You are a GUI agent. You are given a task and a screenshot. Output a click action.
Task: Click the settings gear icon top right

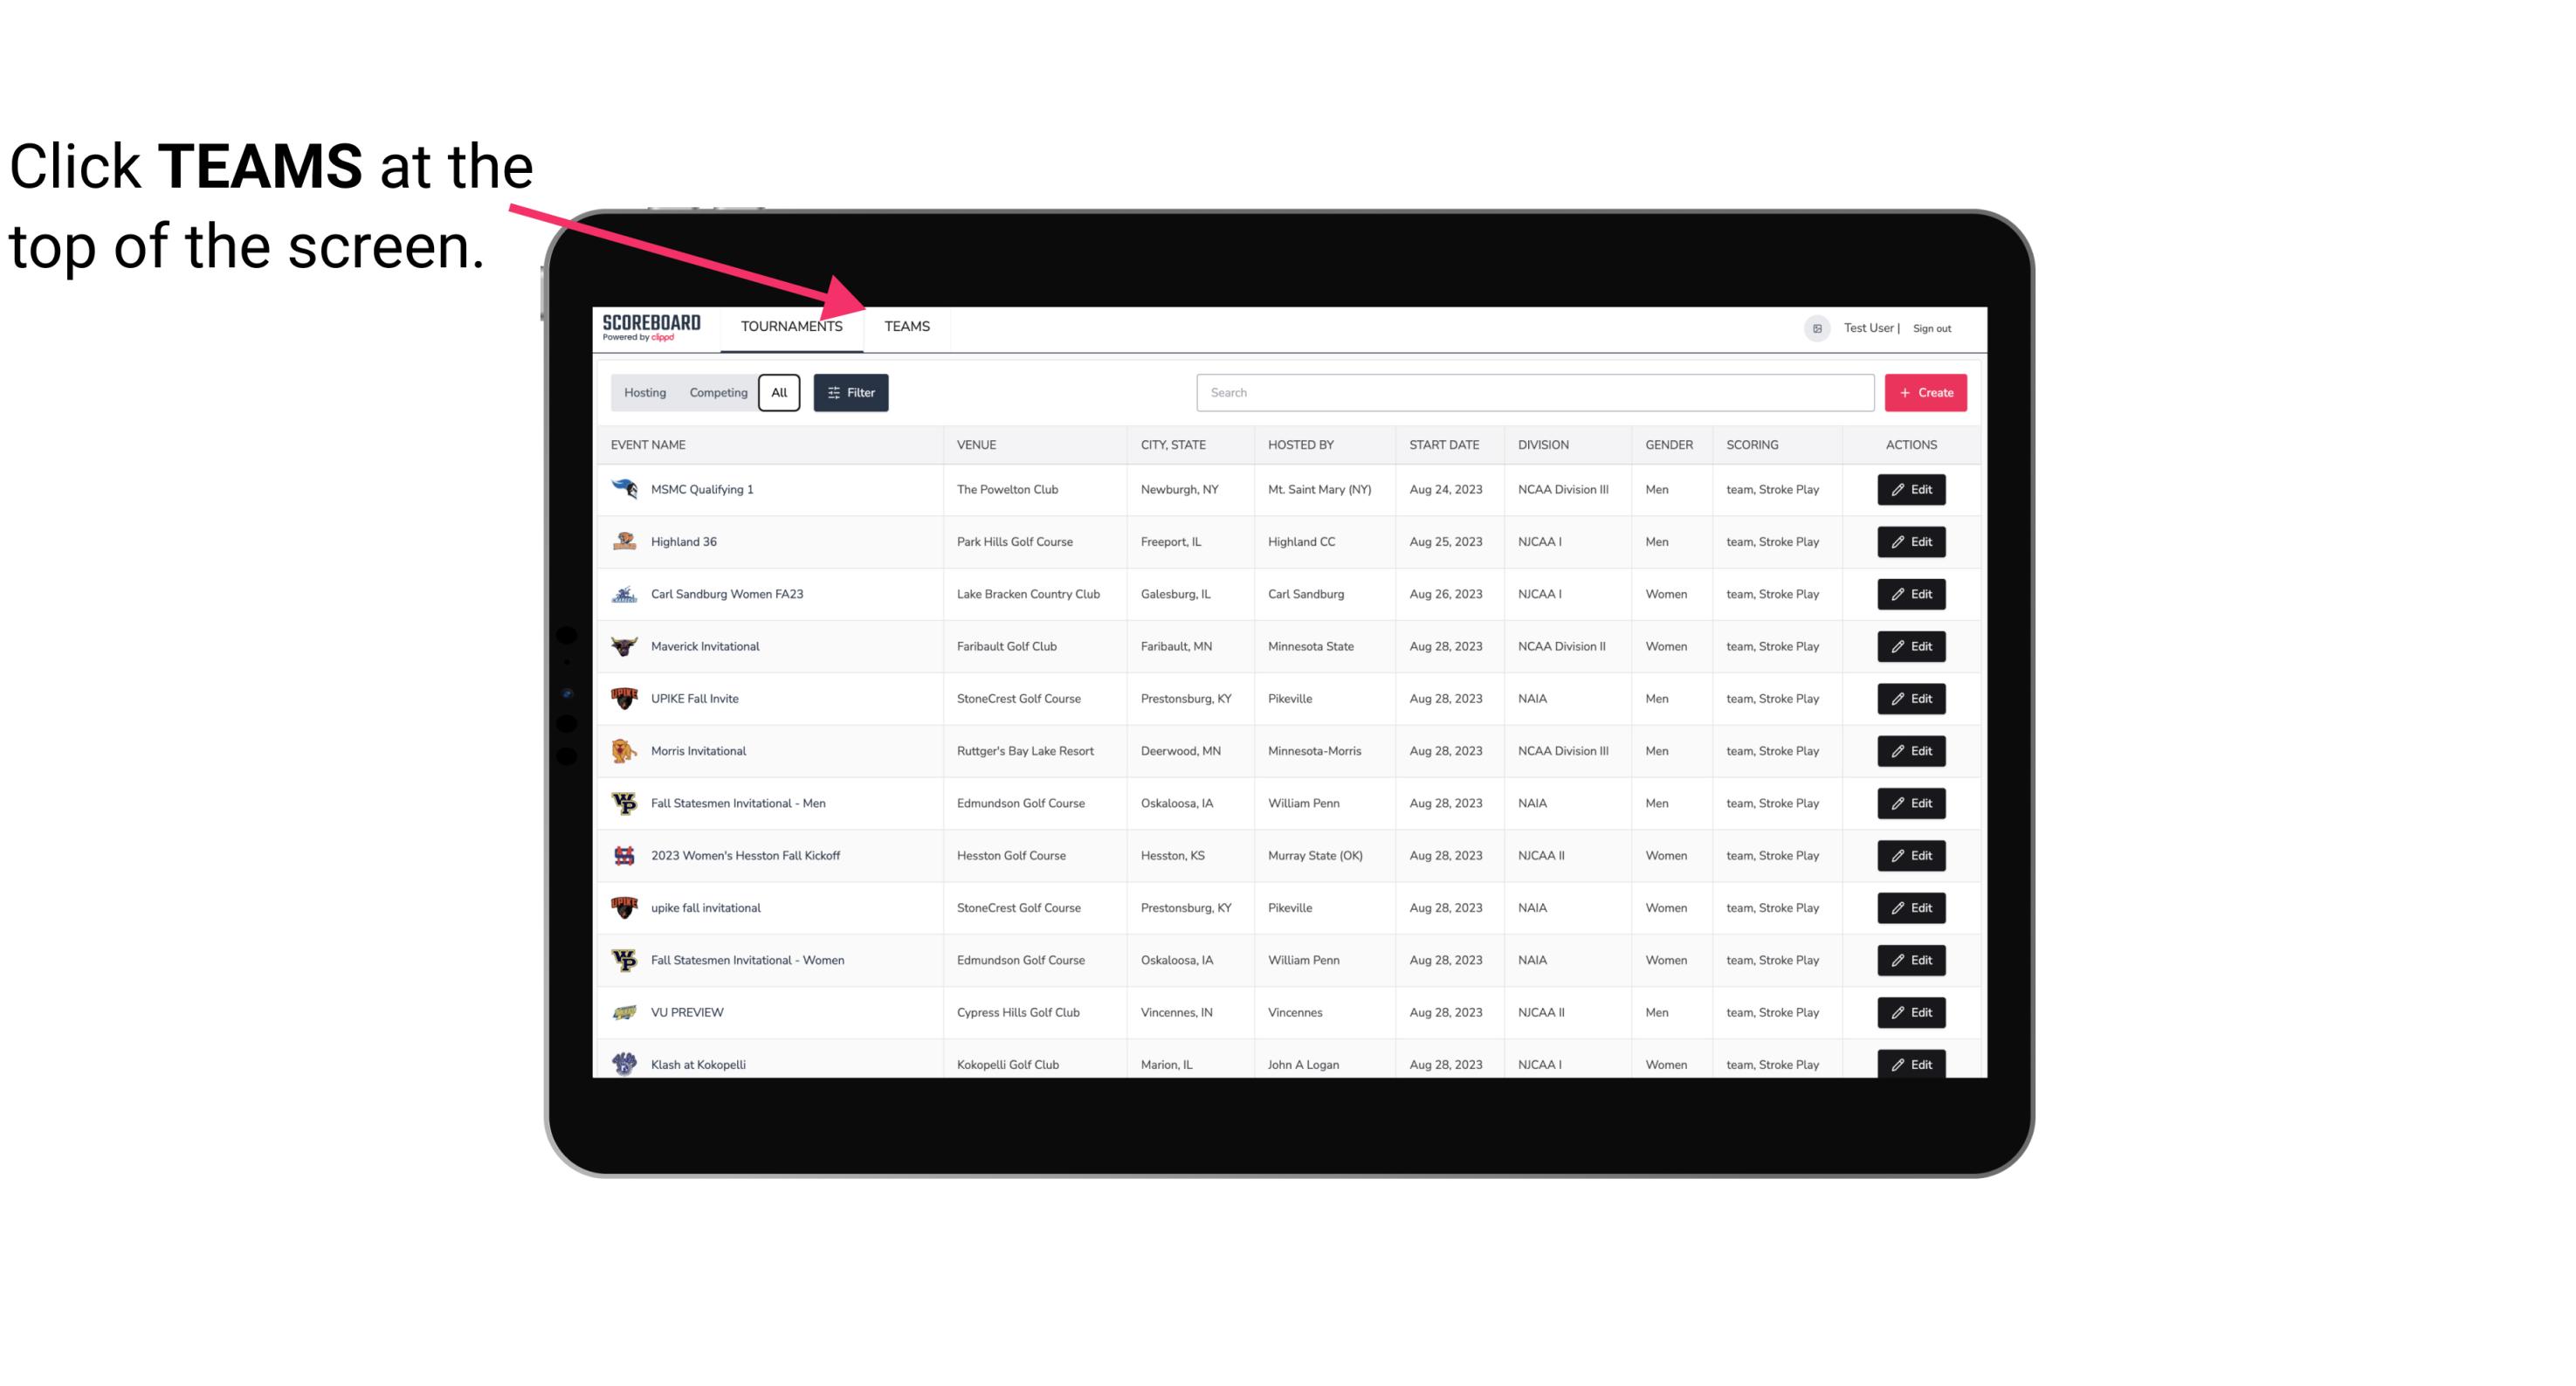1815,326
